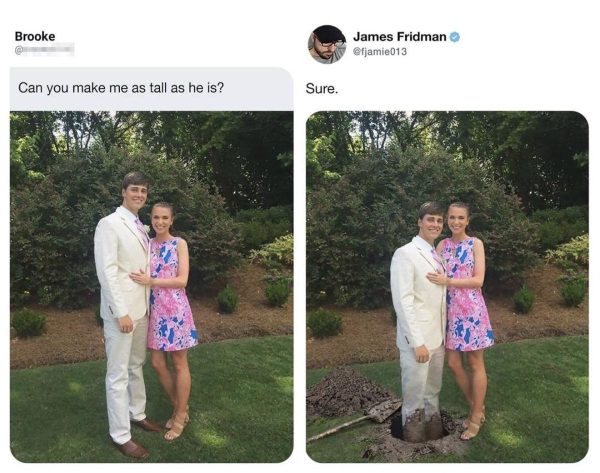600x473 pixels.
Task: Click the dirt pile beside the hole
Action: tap(344, 392)
